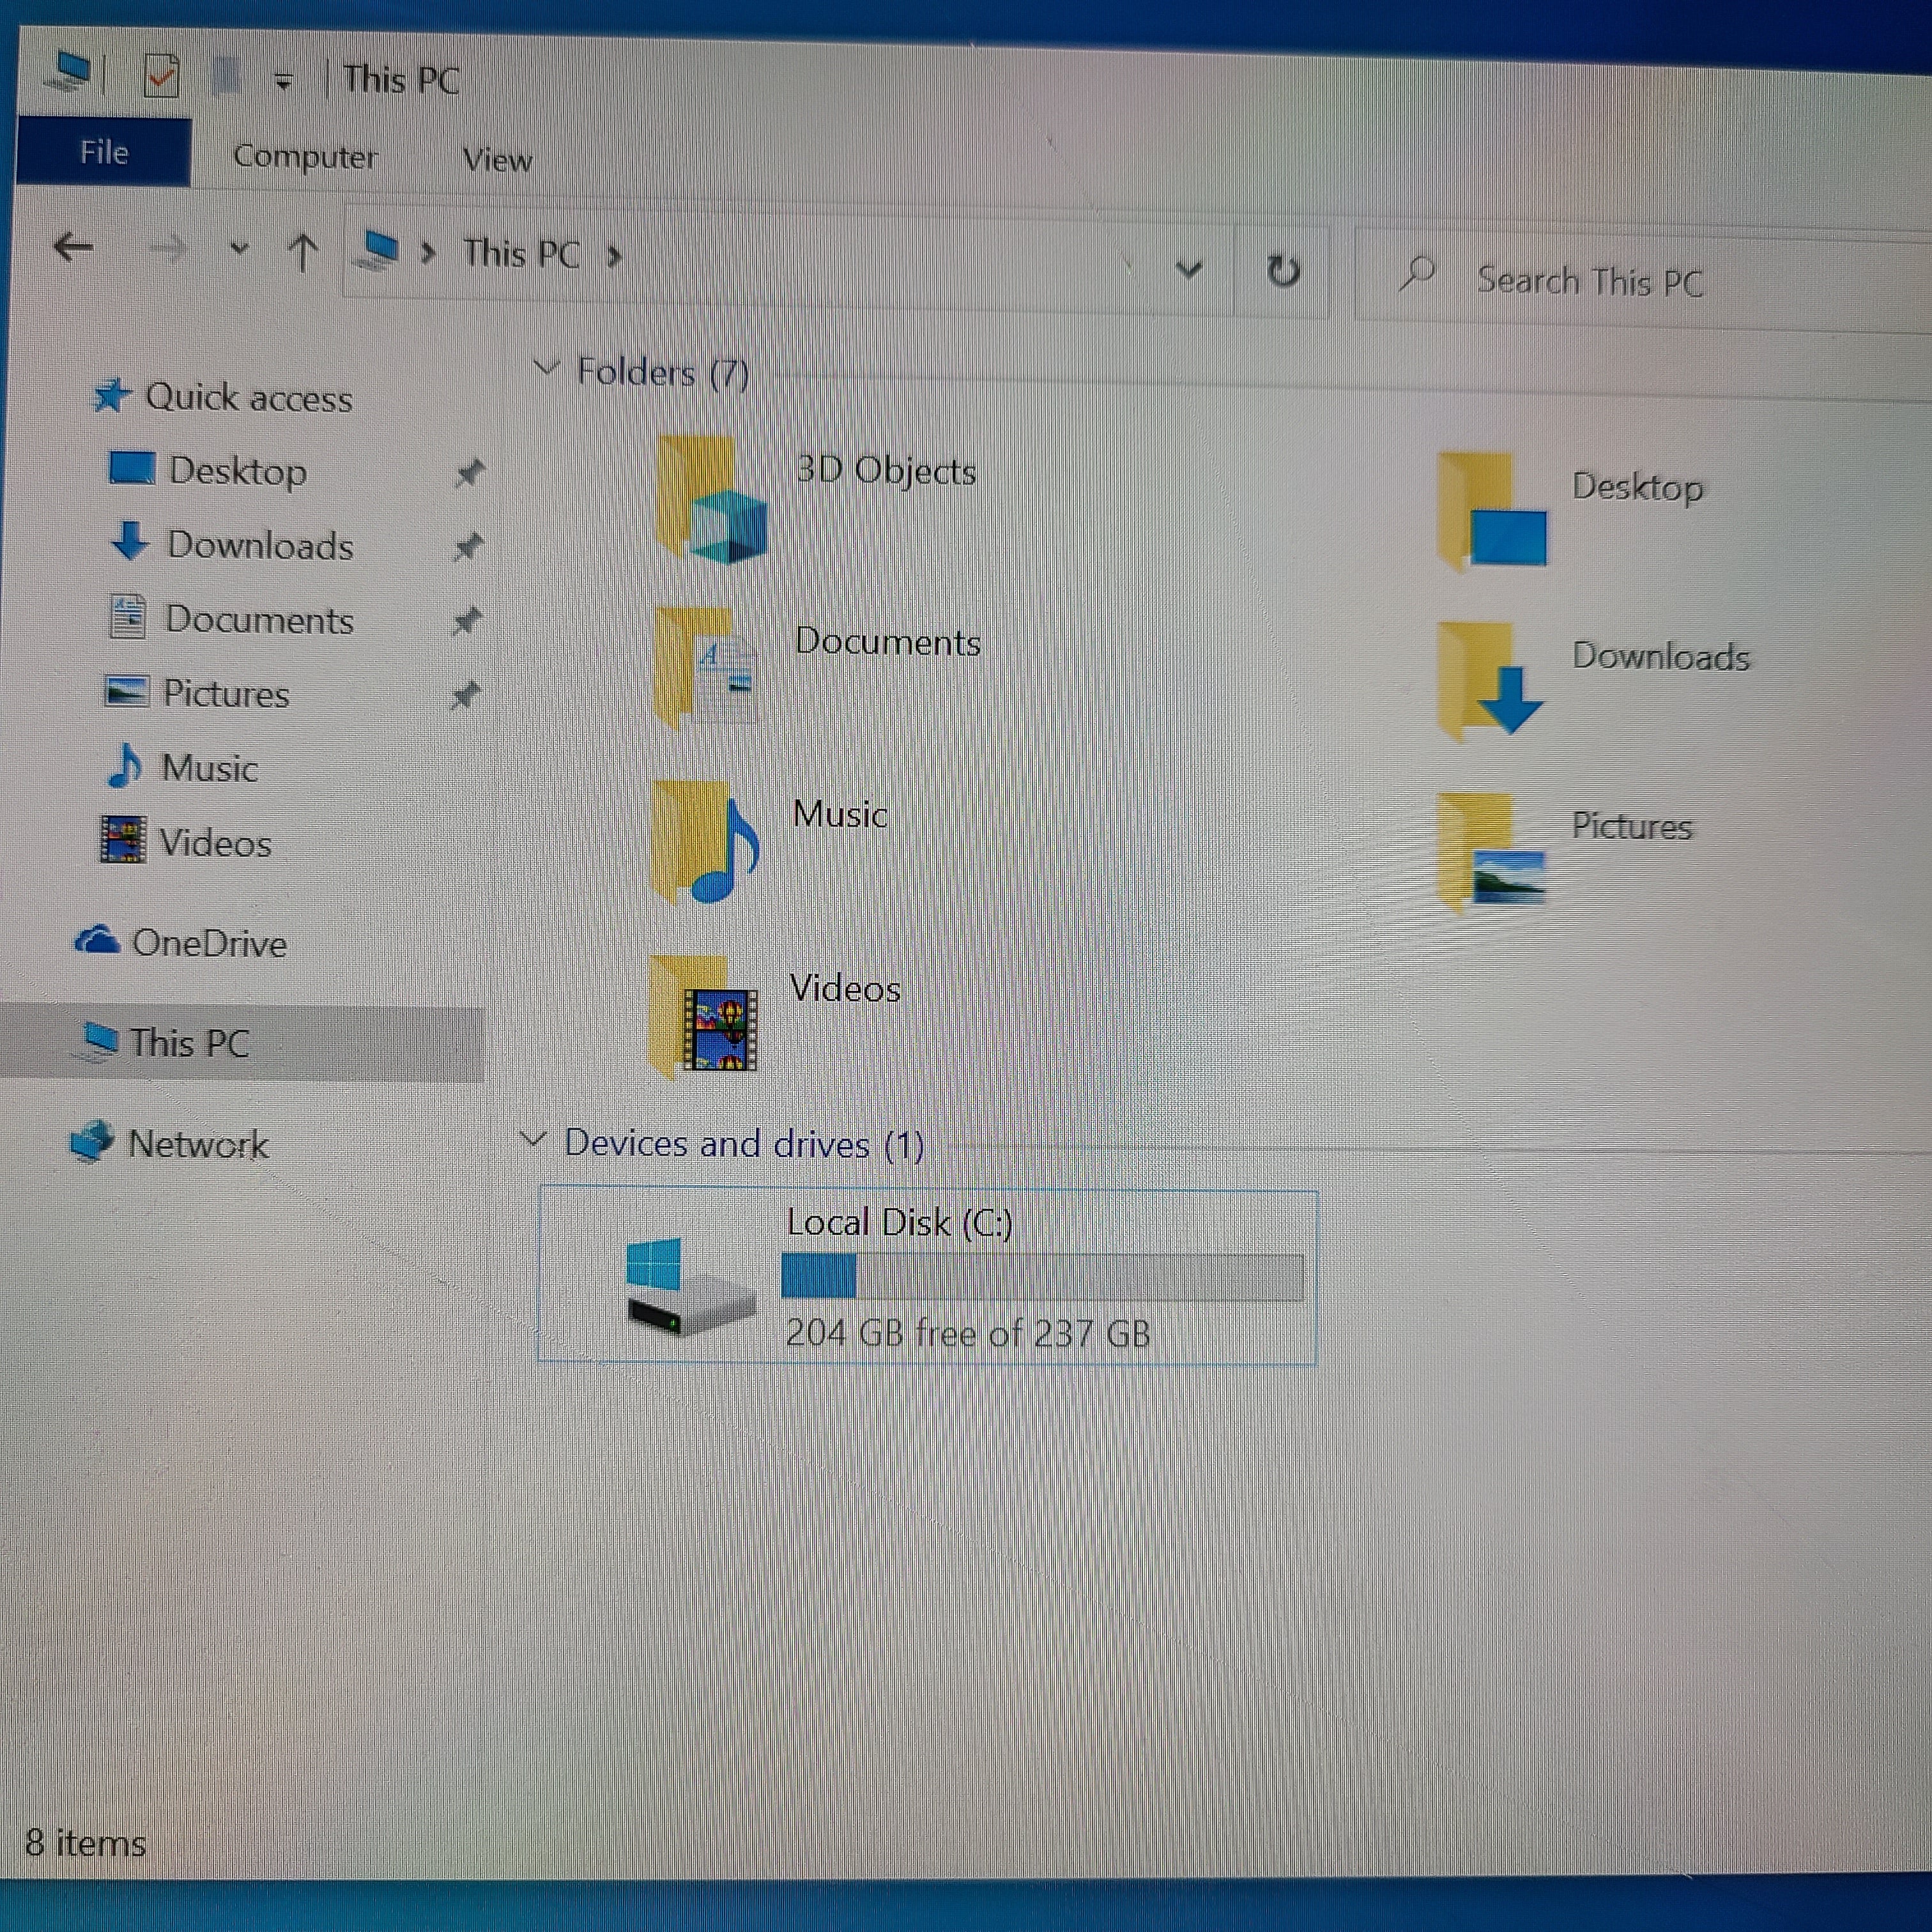The width and height of the screenshot is (1932, 1932).
Task: Switch to the Computer ribbon tab
Action: click(305, 157)
